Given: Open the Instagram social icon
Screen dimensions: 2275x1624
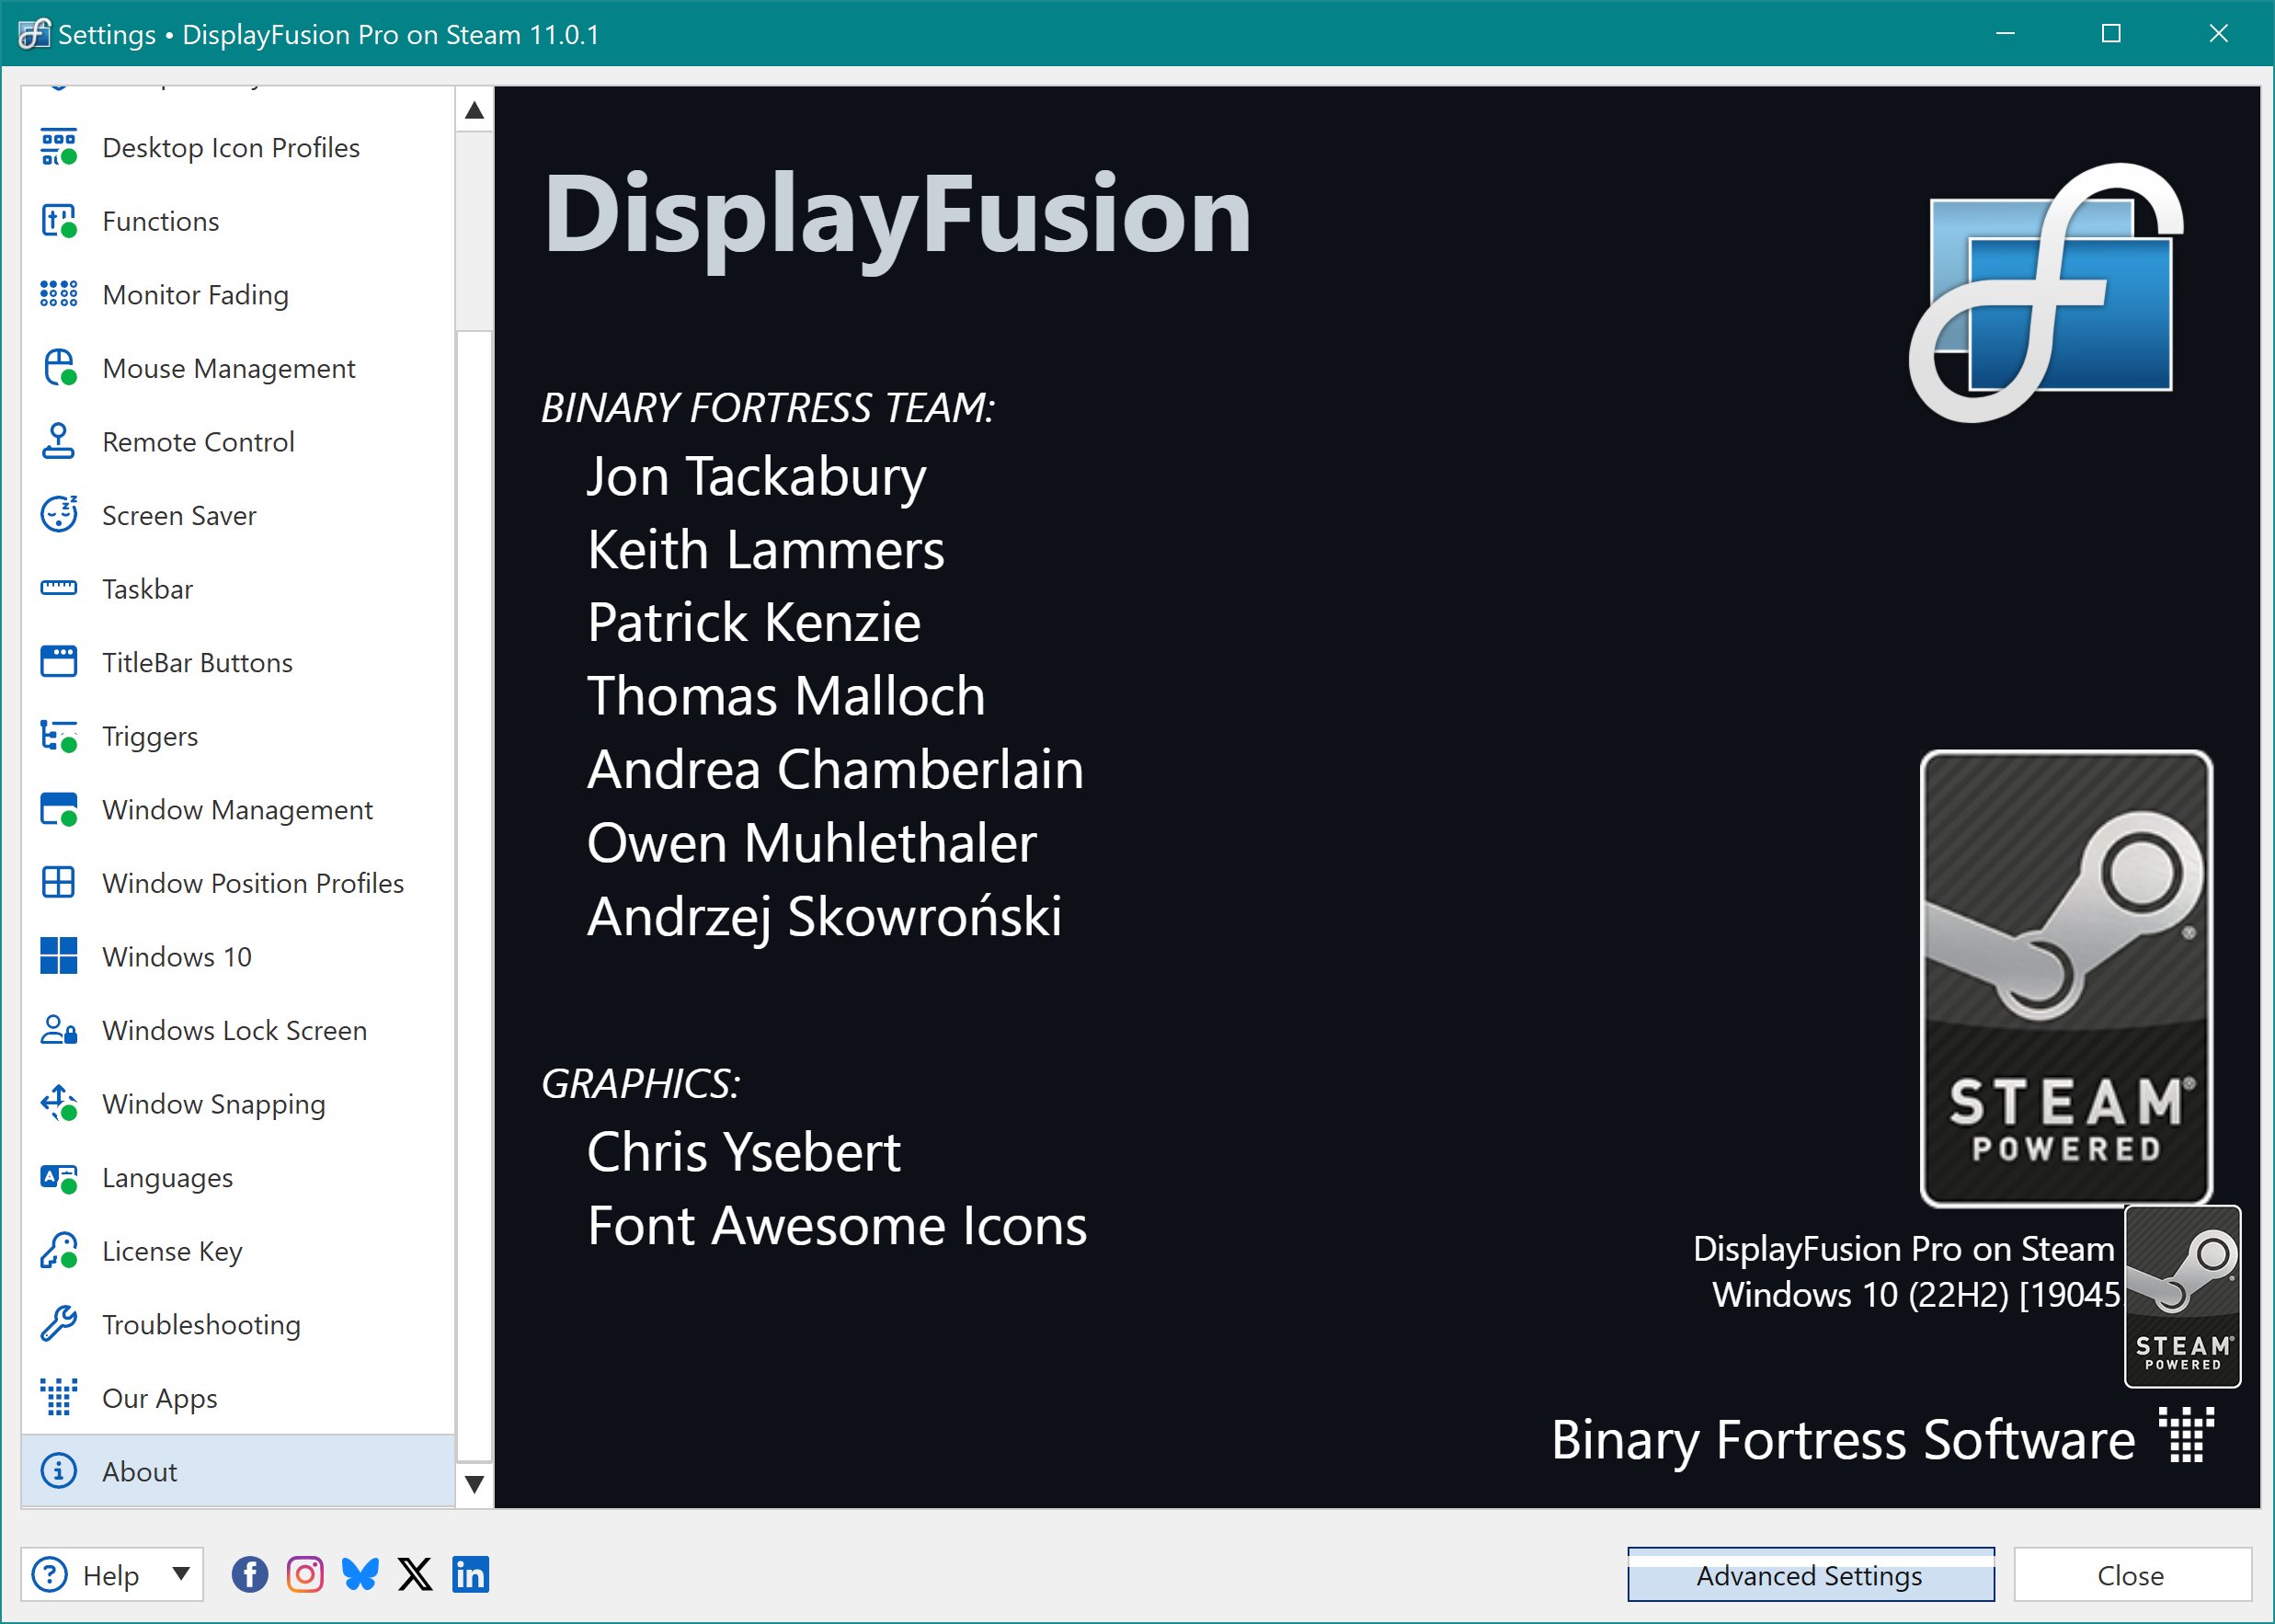Looking at the screenshot, I should [x=305, y=1575].
